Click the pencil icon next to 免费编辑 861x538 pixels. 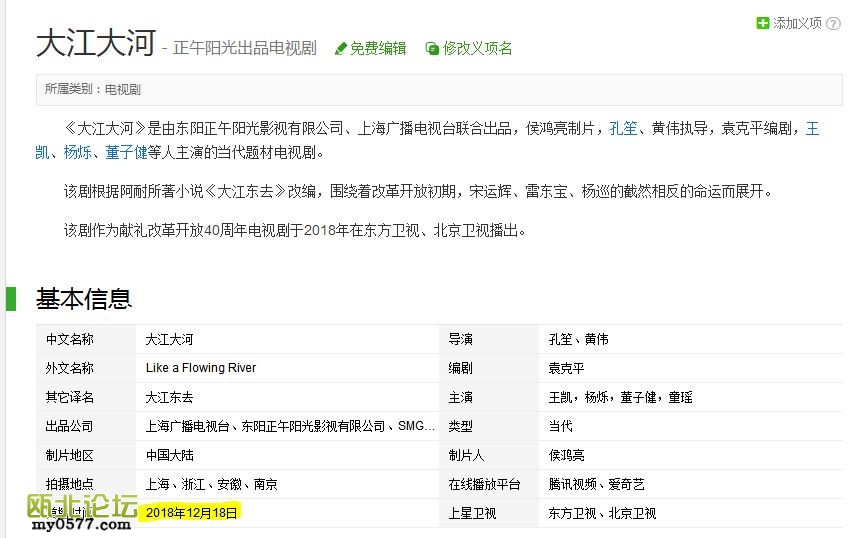tap(340, 48)
